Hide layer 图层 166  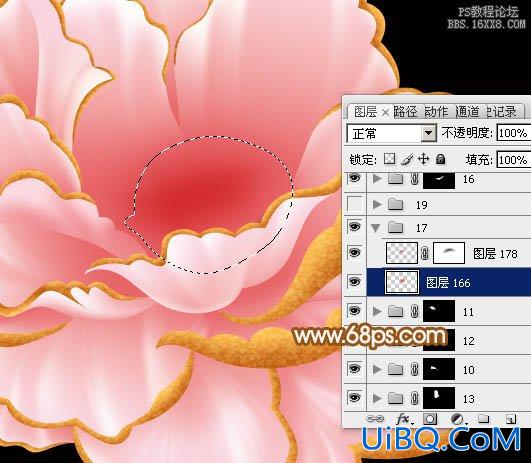click(354, 281)
